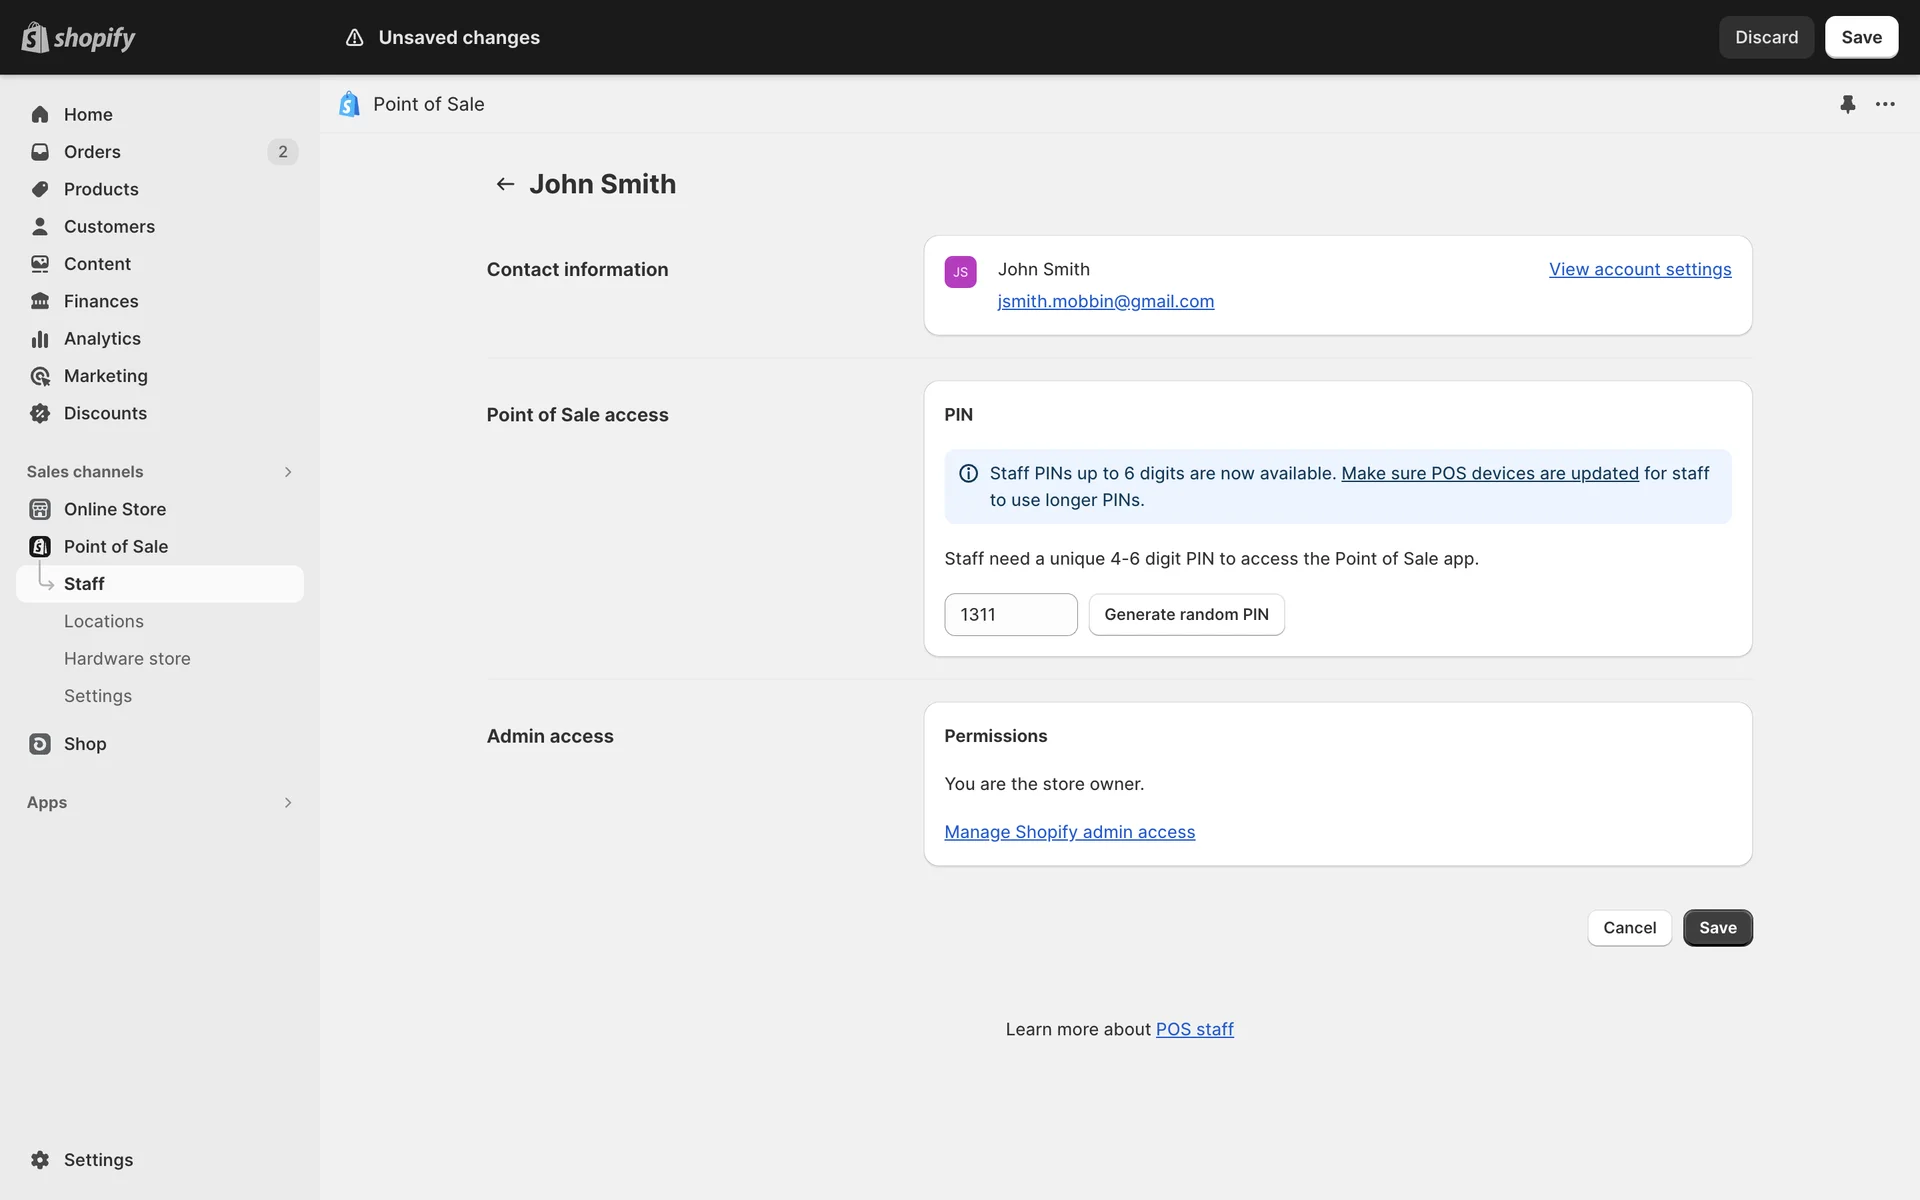Click the JS avatar badge
Viewport: 1920px width, 1200px height.
[x=960, y=272]
